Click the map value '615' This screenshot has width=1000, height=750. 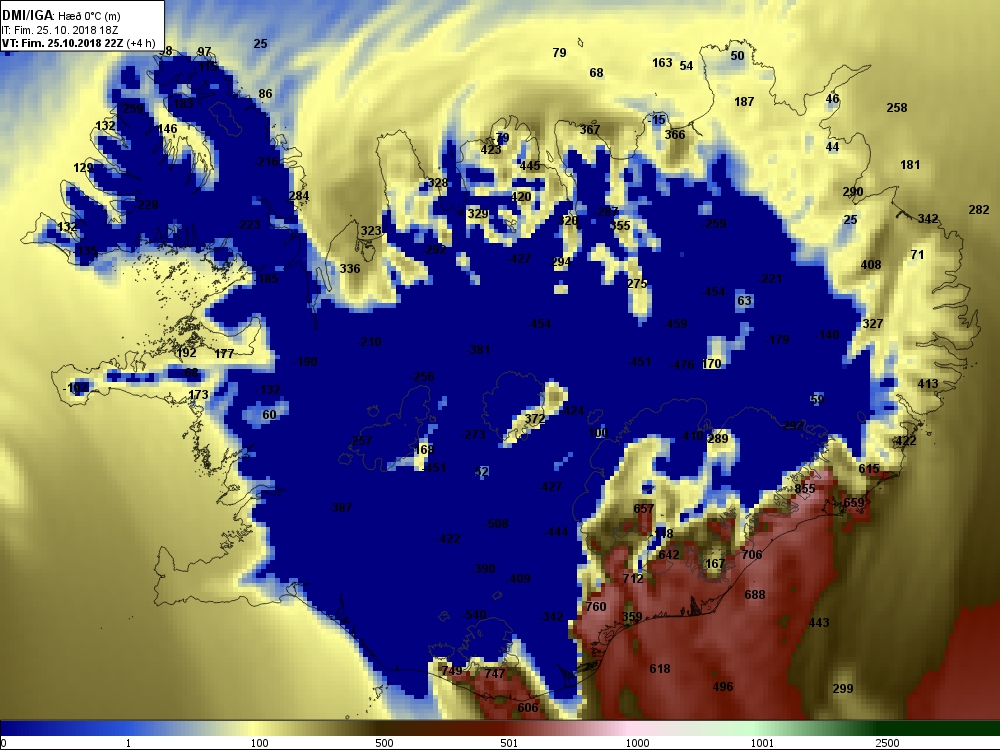(x=869, y=469)
